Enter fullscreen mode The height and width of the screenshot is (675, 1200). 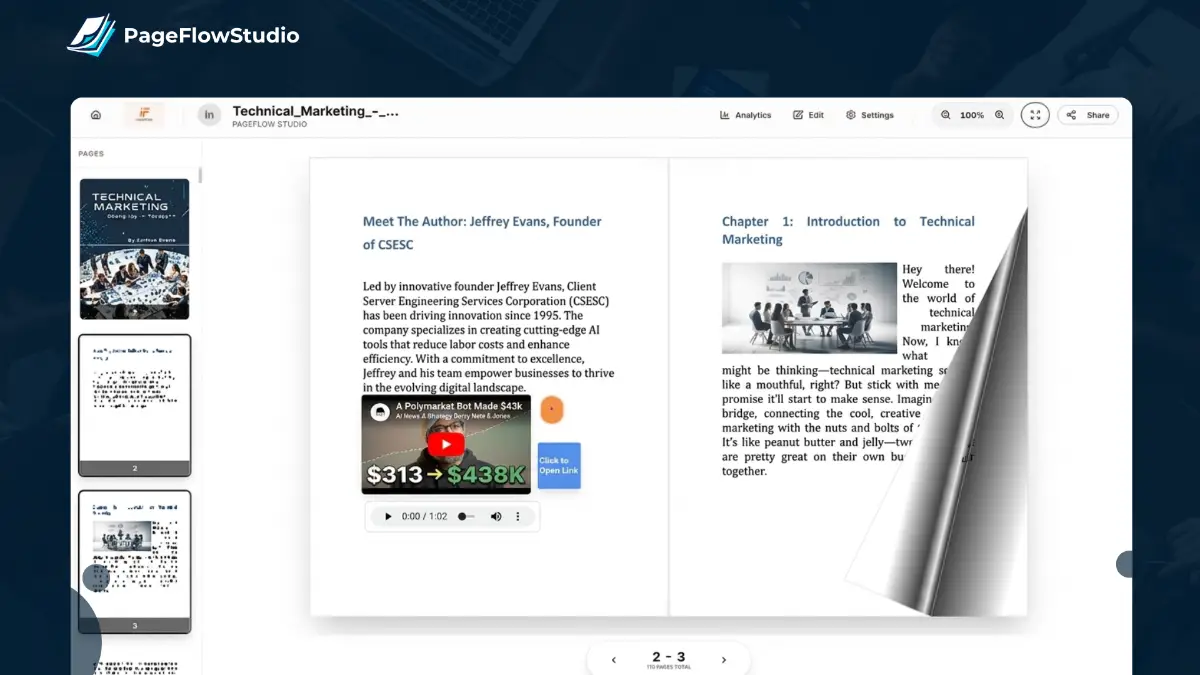point(1035,115)
